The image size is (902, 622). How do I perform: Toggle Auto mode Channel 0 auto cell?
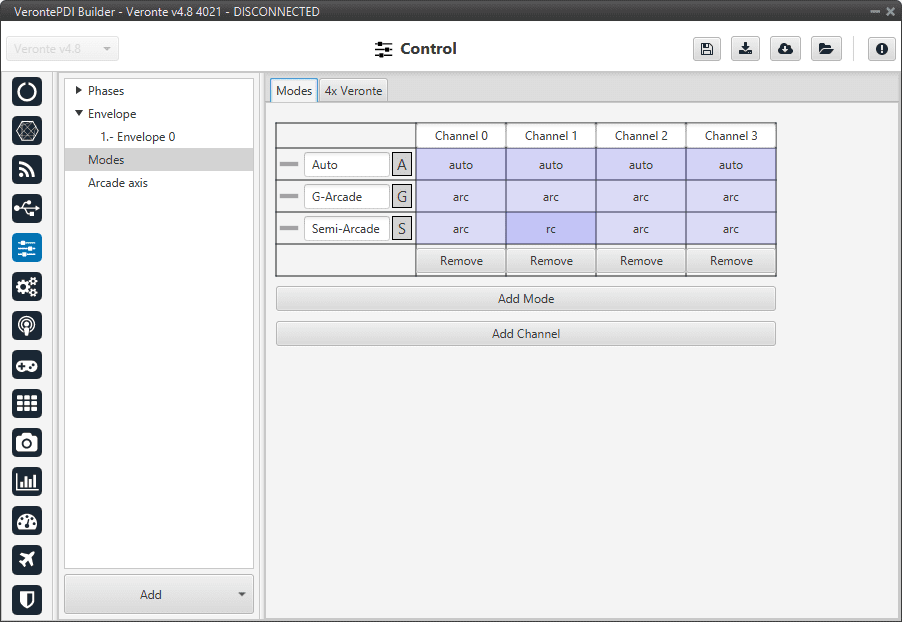pyautogui.click(x=461, y=165)
